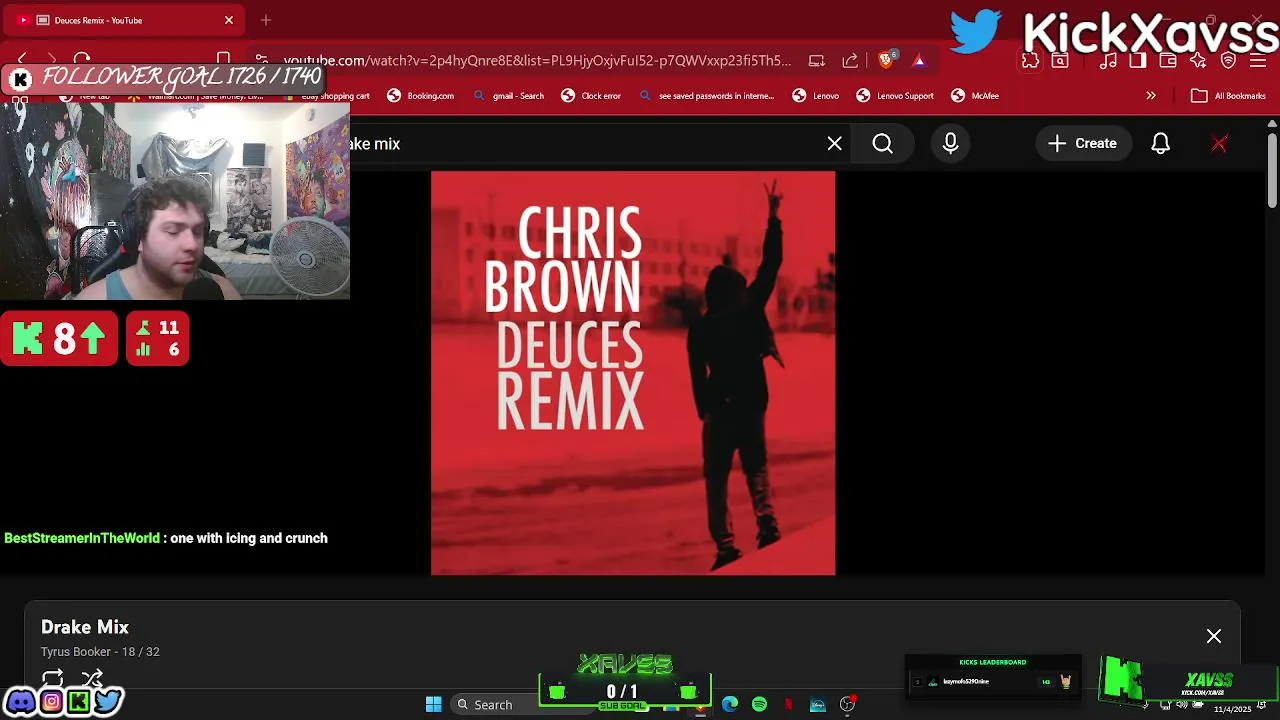Open the see saved passwords bookmark
Viewport: 1280px width, 720px height.
[x=706, y=96]
